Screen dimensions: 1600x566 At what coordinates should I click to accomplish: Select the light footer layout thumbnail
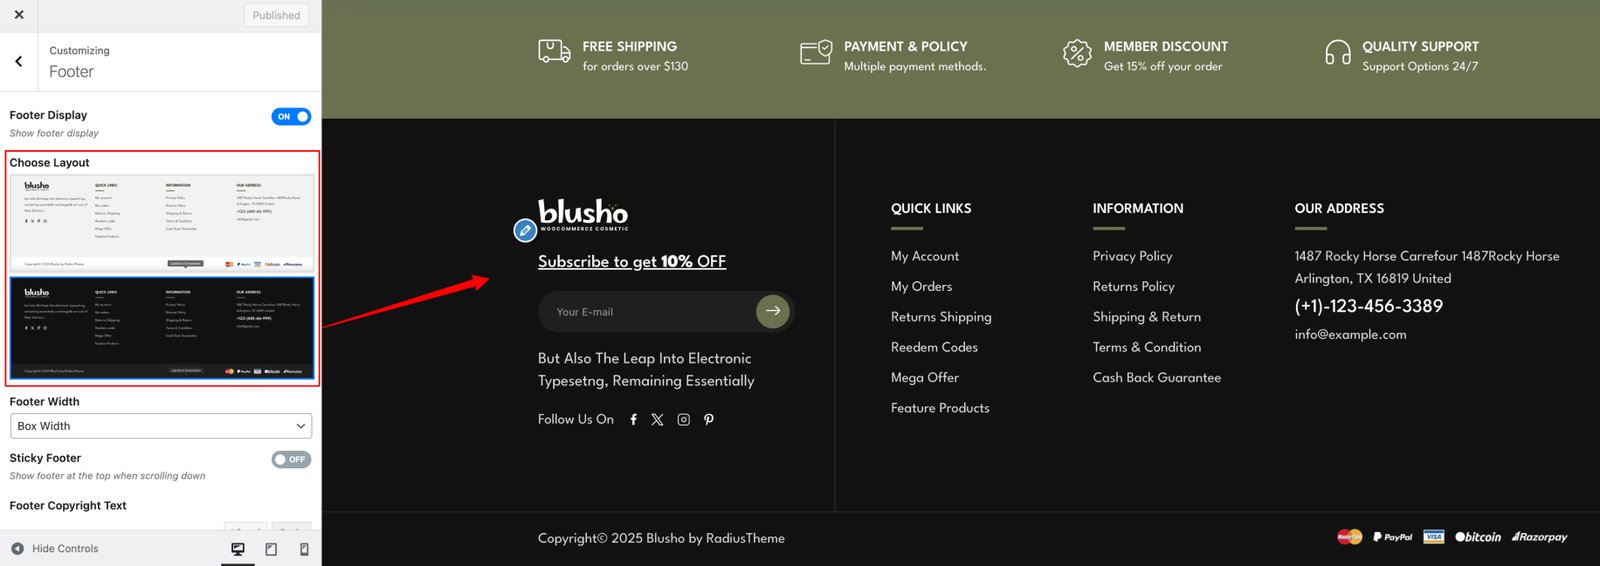click(x=162, y=222)
